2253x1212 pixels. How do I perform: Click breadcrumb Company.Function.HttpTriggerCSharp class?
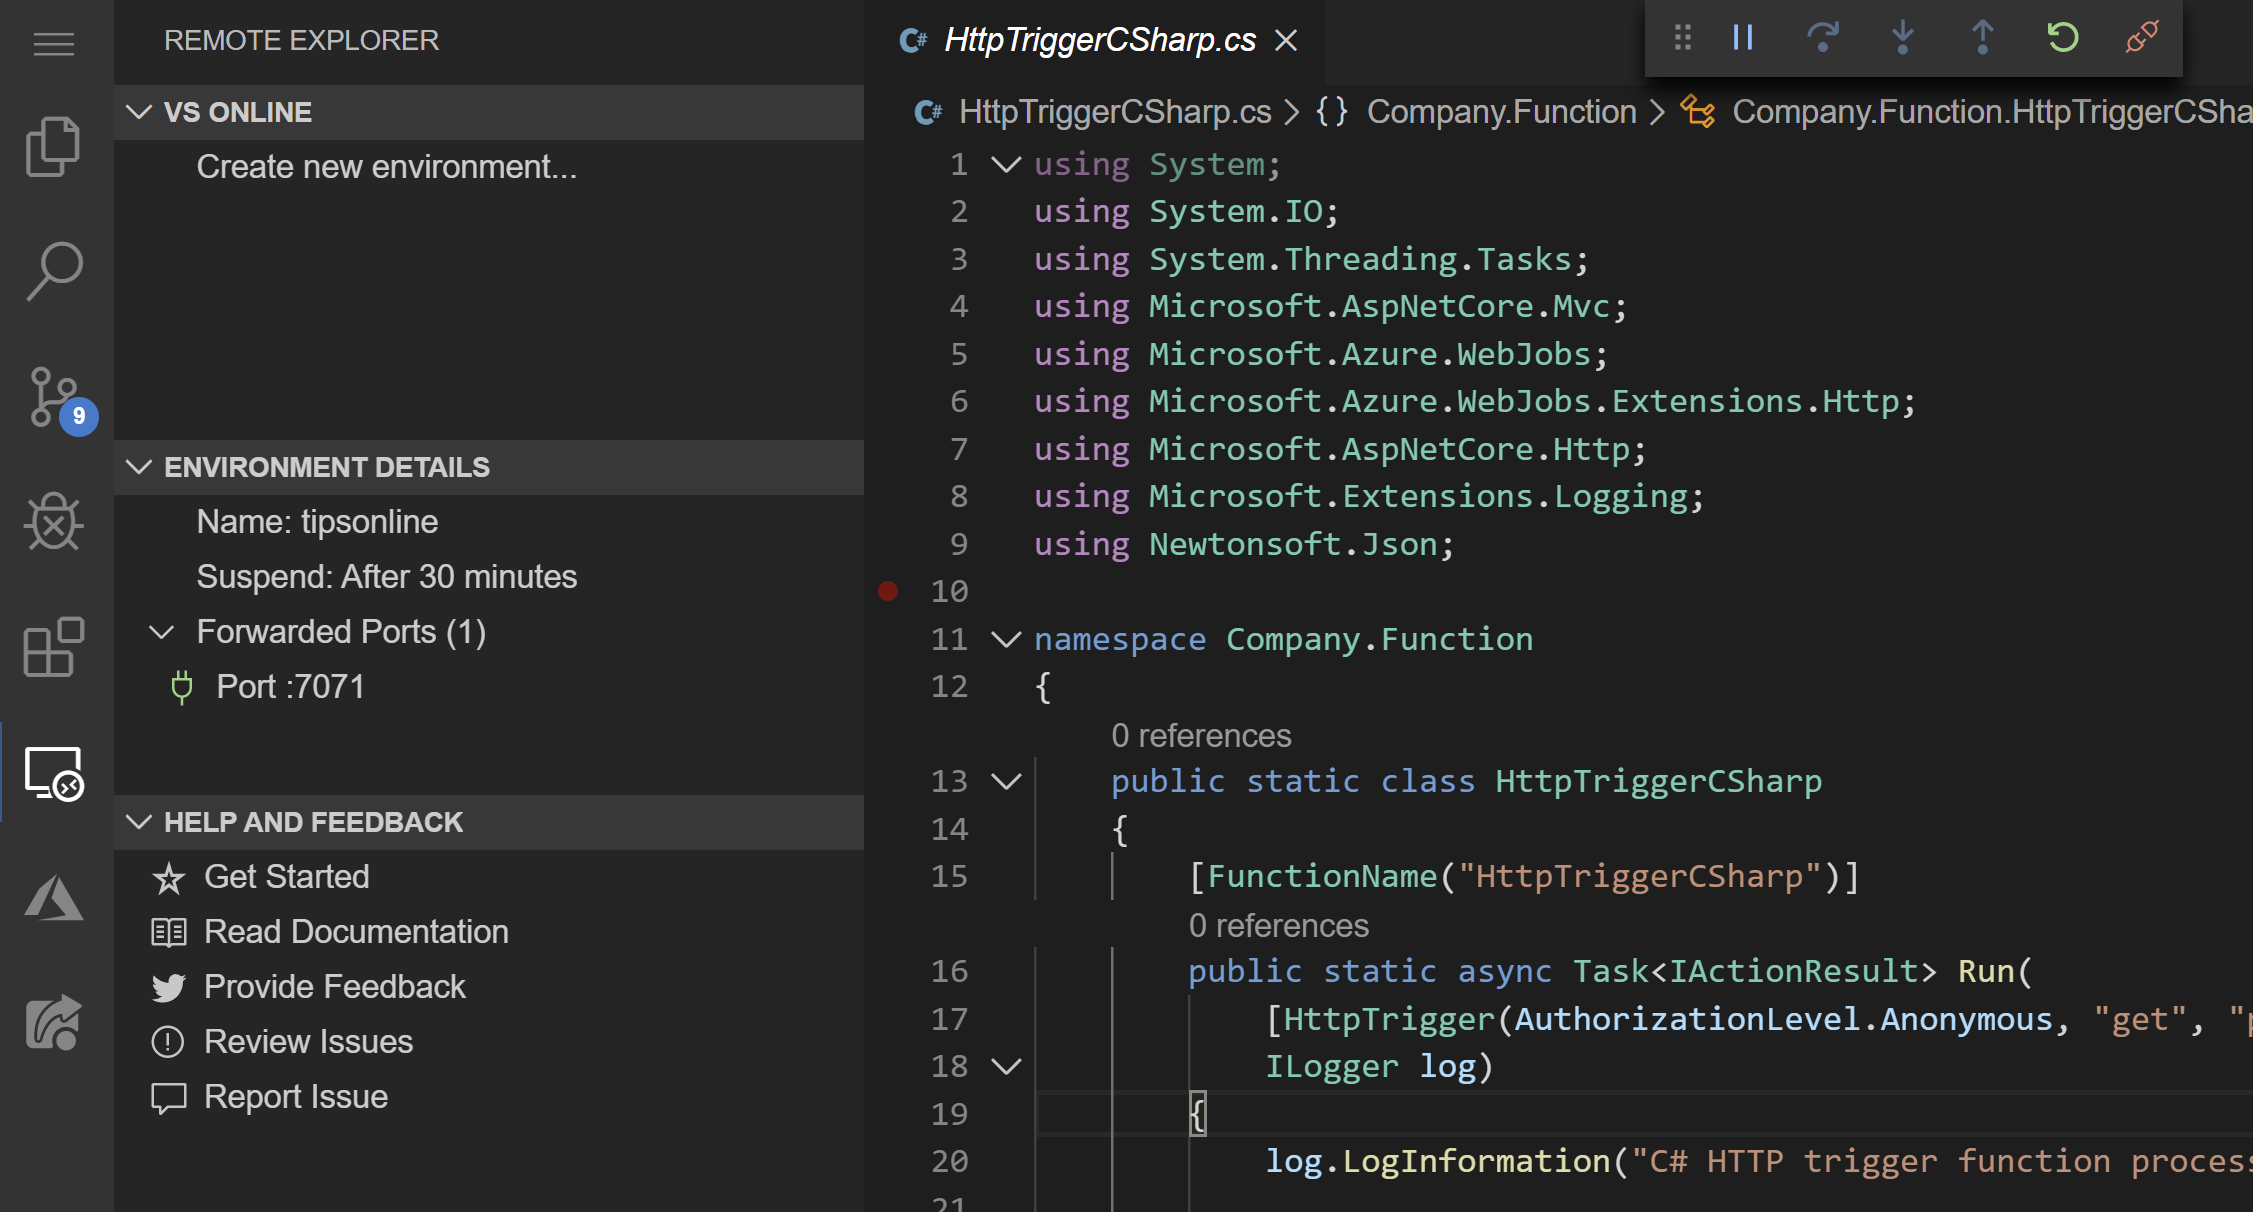[1991, 112]
